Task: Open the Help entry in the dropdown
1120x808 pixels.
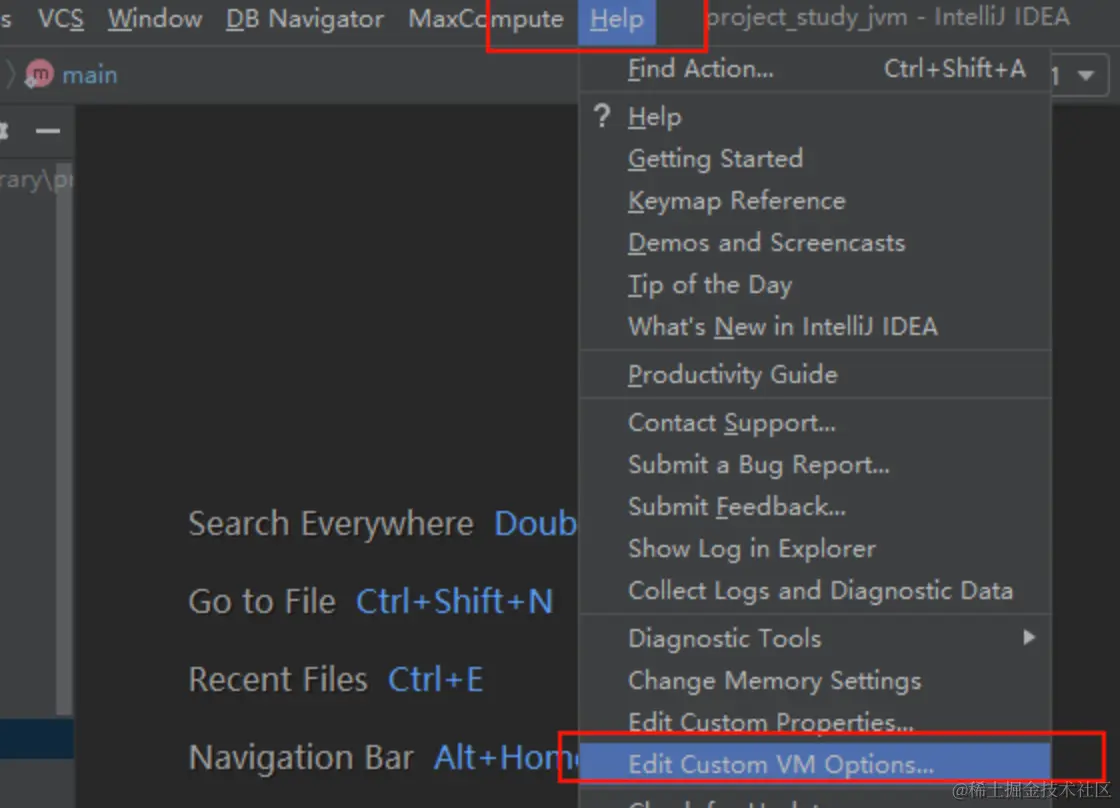Action: [x=815, y=116]
